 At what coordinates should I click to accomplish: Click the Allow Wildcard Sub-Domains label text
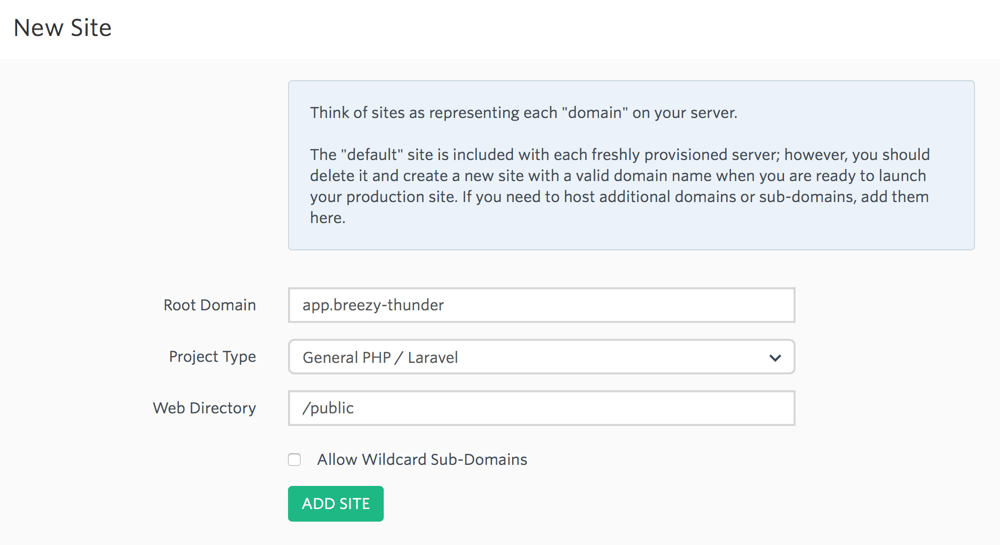(422, 460)
